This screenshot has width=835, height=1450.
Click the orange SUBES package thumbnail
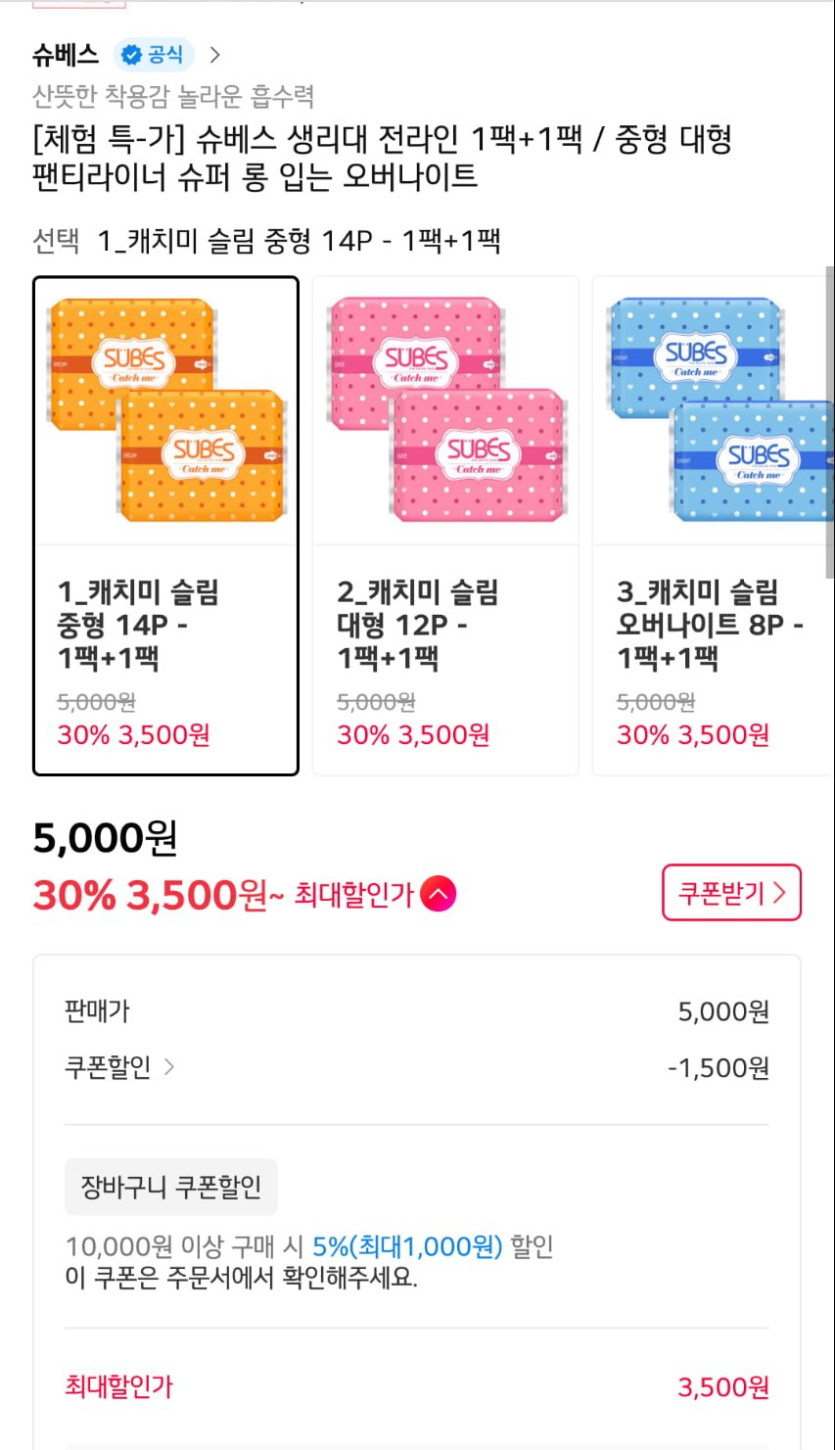[x=166, y=410]
